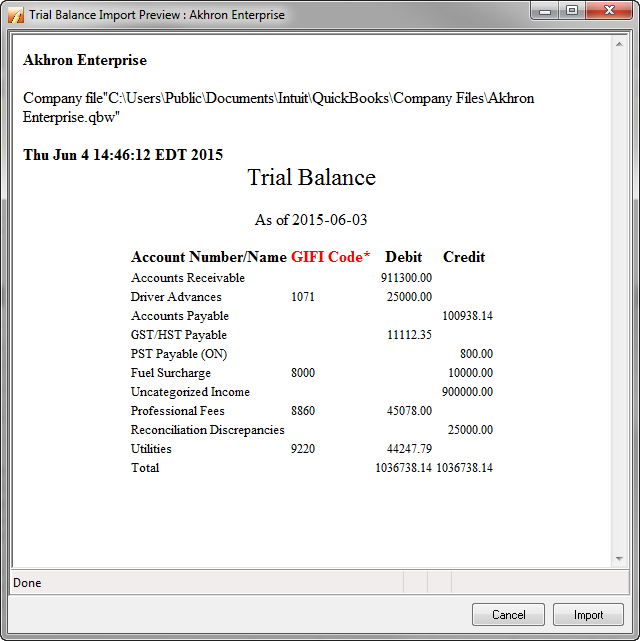This screenshot has width=640, height=641.
Task: Click the 'Akhron Enterprise' heading
Action: coord(85,60)
